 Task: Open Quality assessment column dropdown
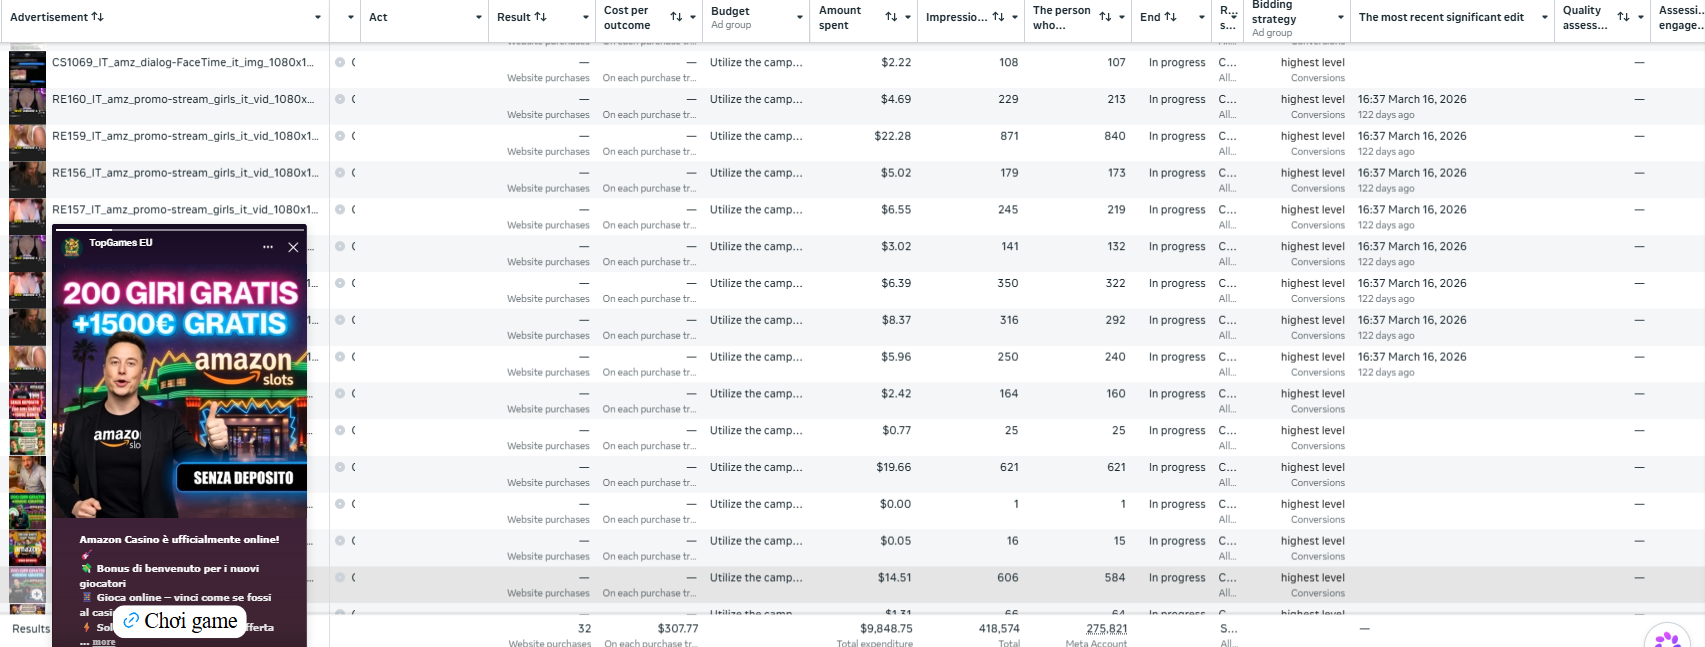1641,18
